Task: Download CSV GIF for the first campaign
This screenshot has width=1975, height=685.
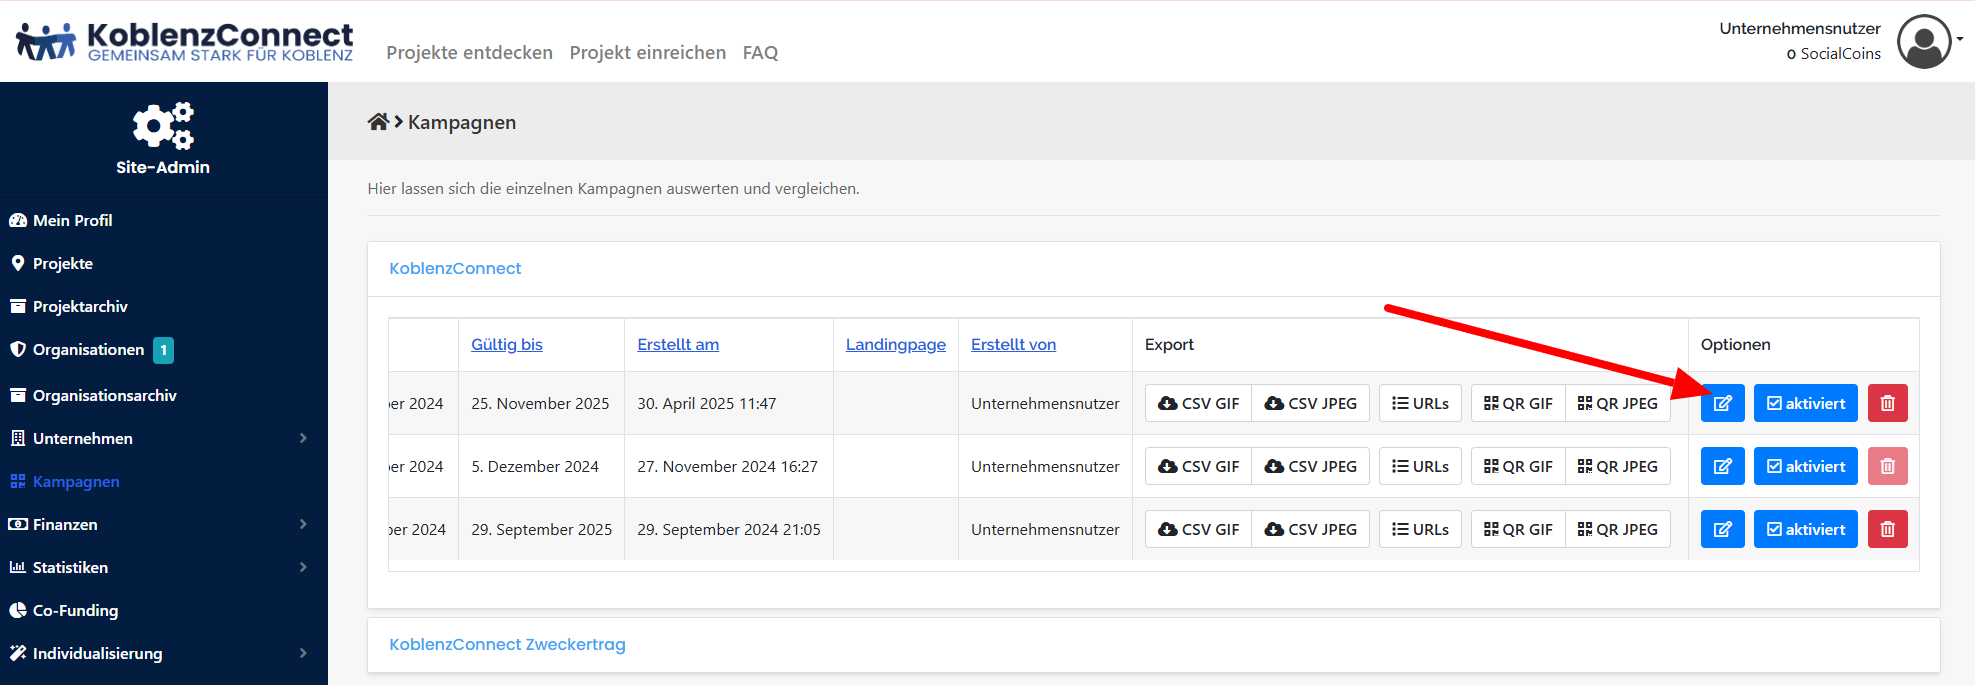Action: tap(1198, 403)
